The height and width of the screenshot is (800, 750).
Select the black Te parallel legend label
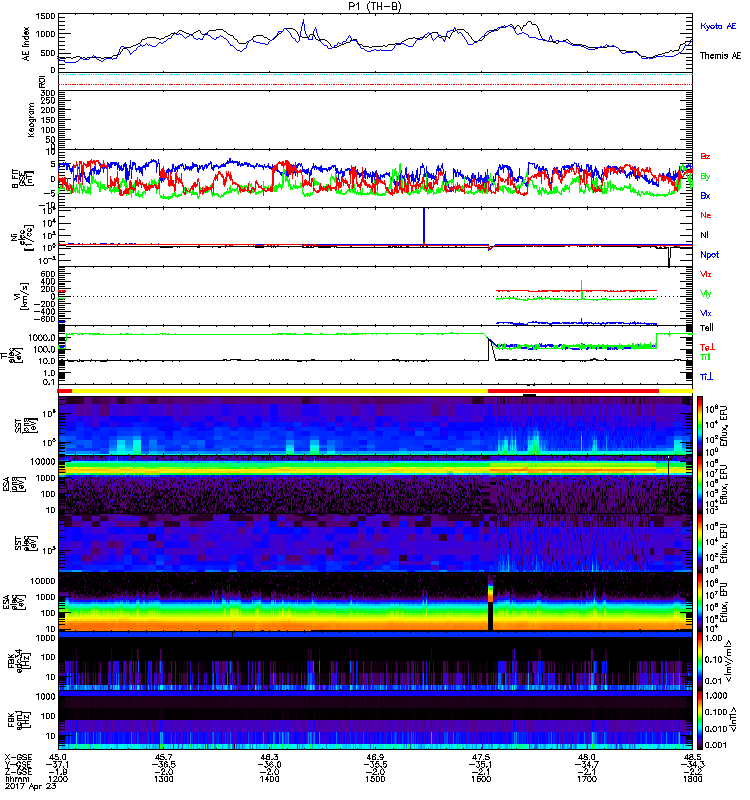click(707, 328)
